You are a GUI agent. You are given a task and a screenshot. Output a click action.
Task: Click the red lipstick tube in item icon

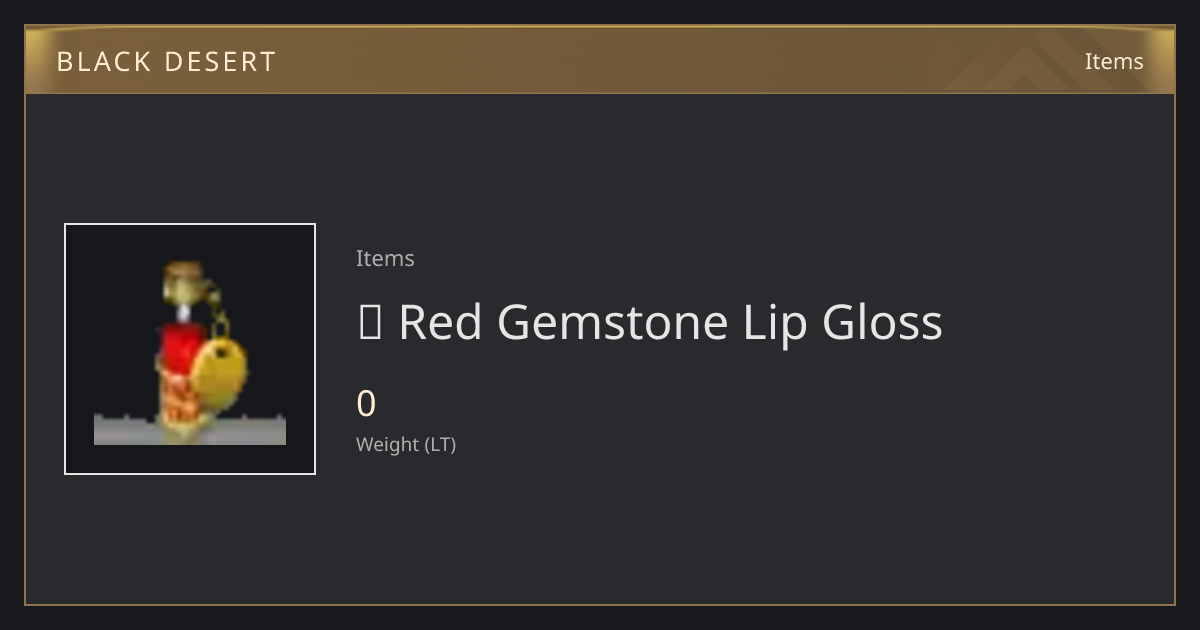pos(179,347)
